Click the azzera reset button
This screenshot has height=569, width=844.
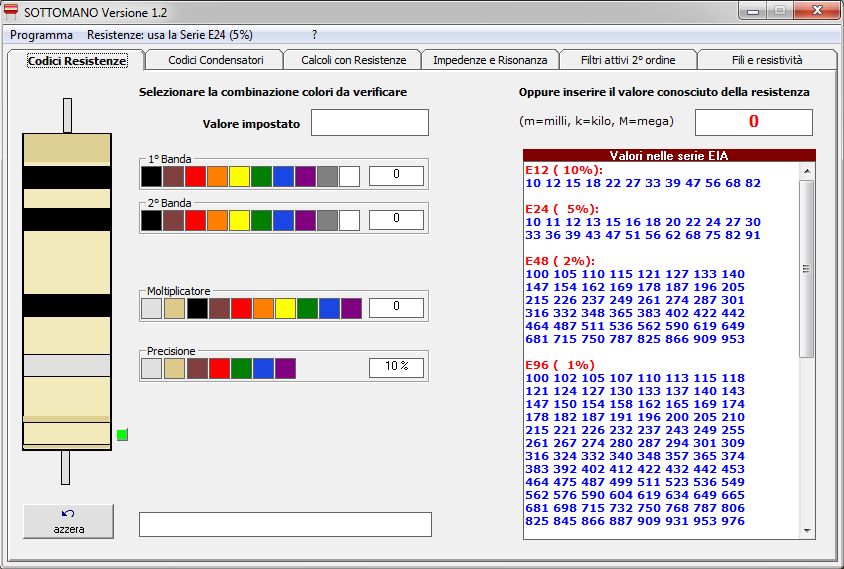68,521
